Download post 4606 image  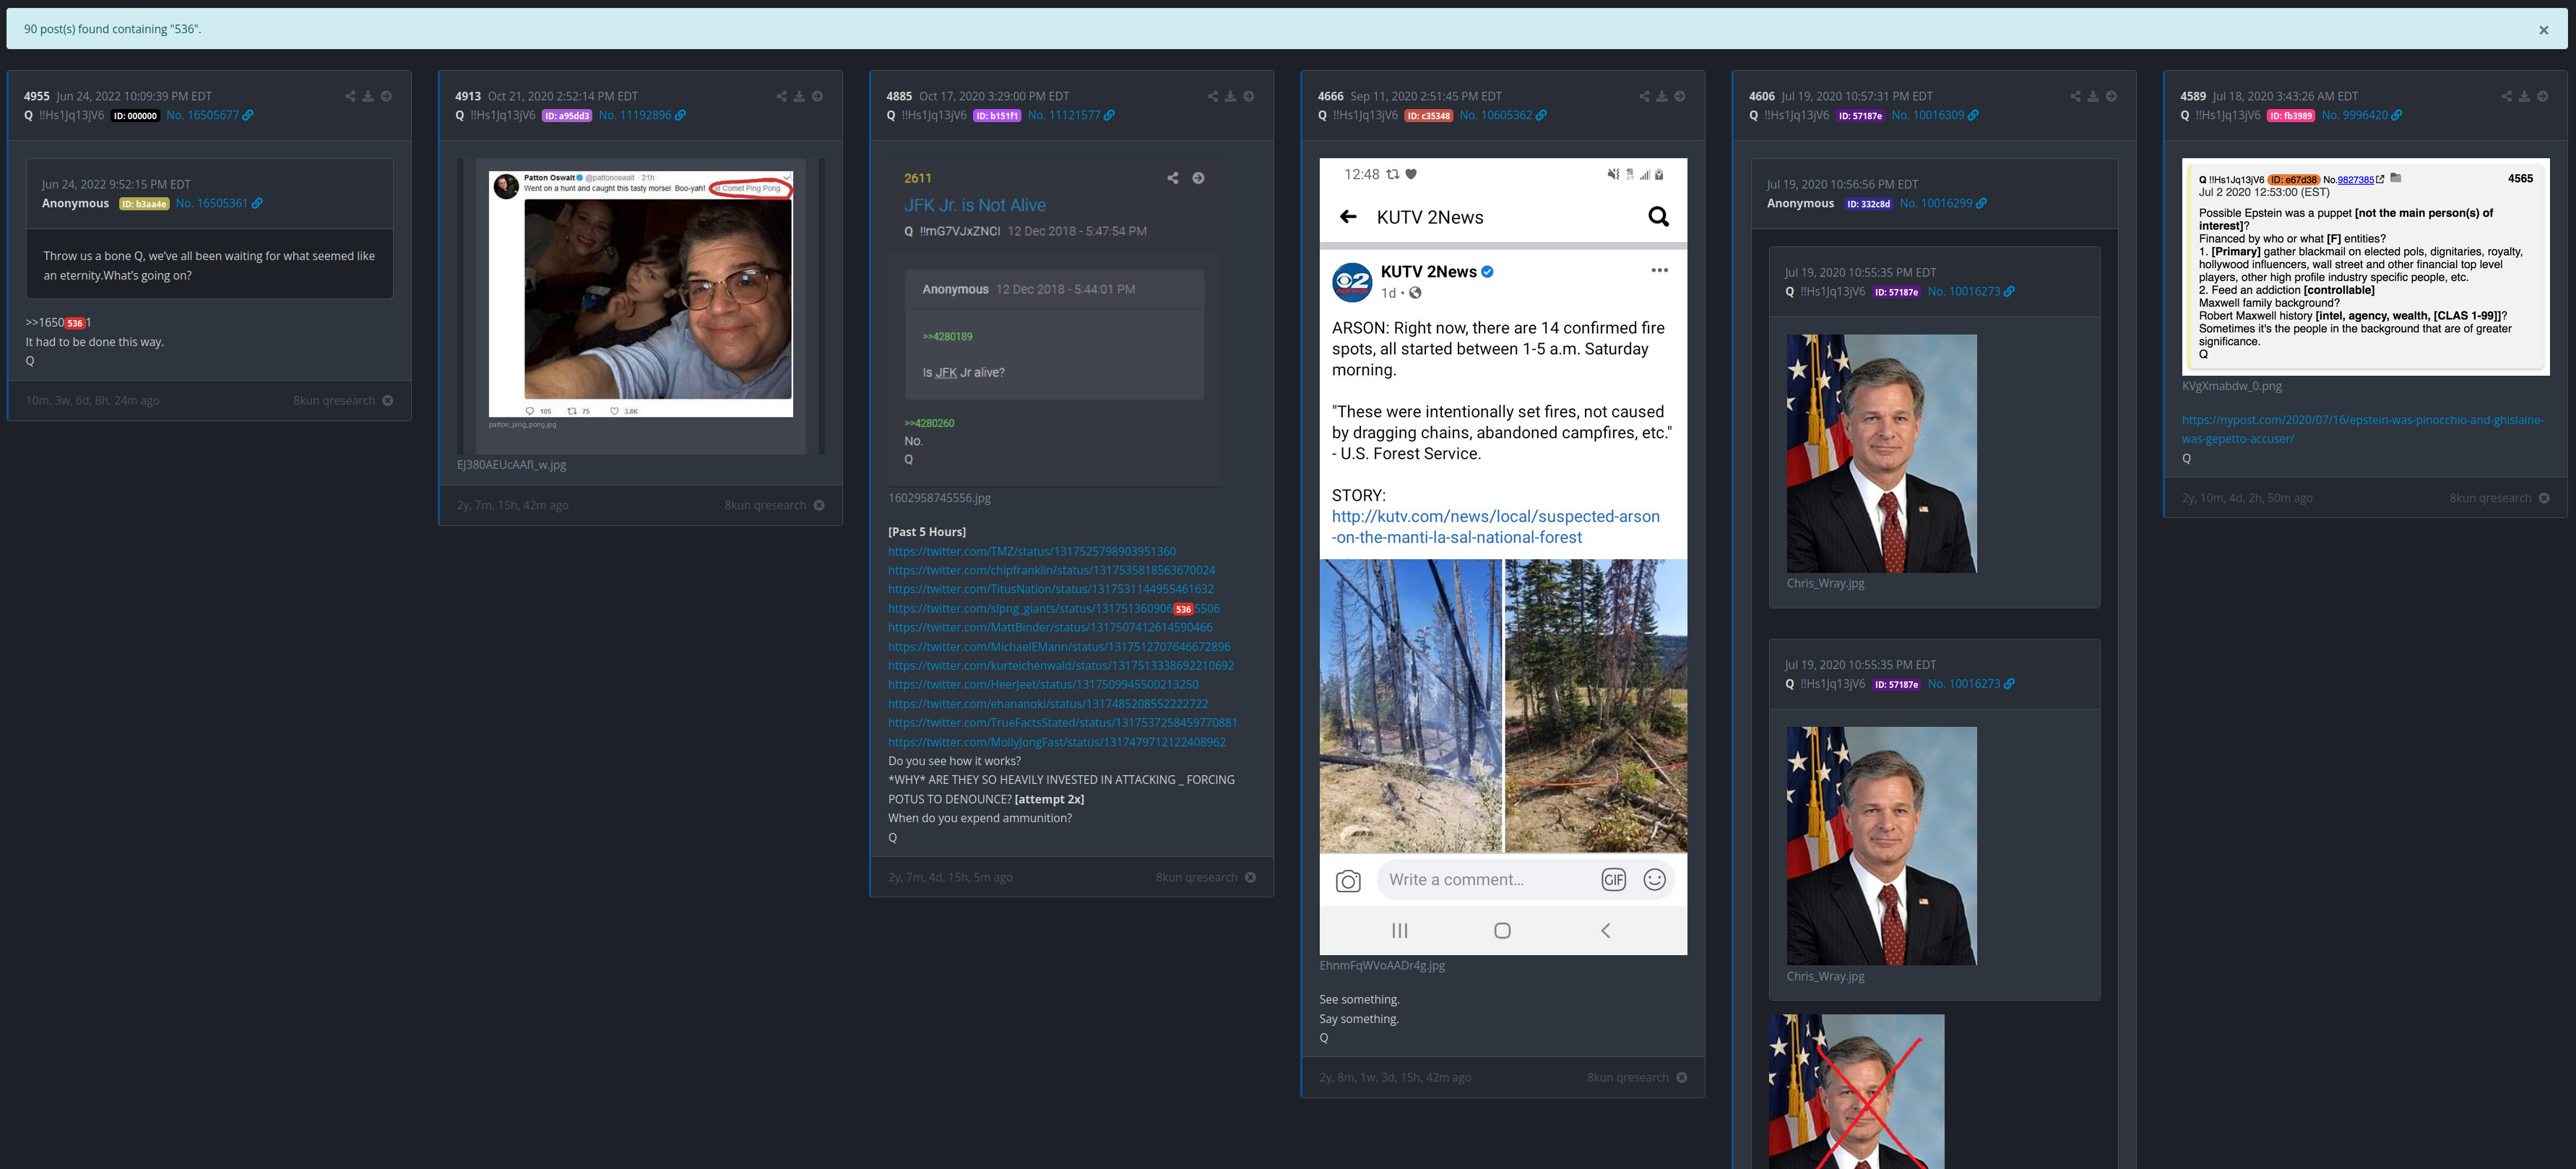tap(2093, 96)
